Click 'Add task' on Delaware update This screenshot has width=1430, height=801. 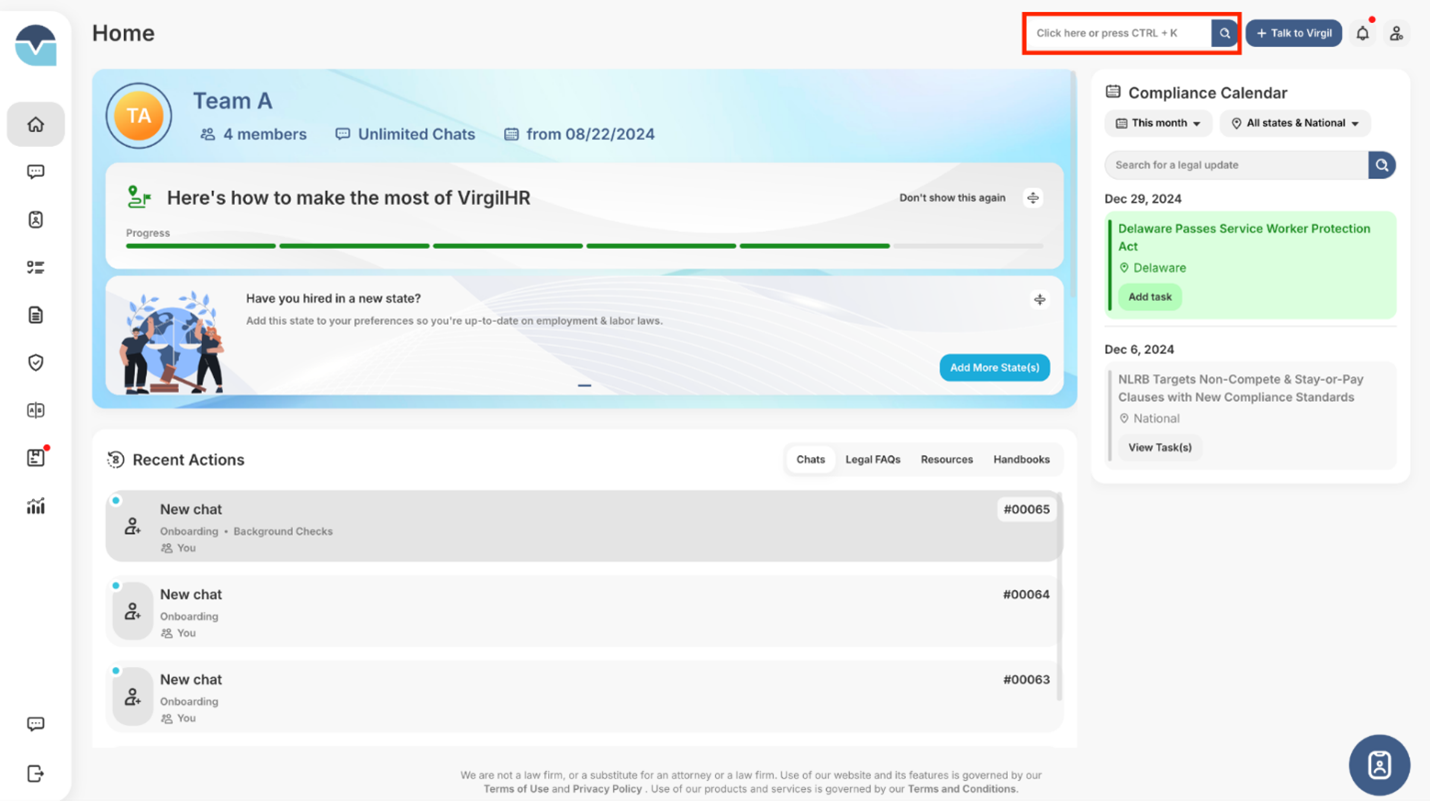(1150, 297)
